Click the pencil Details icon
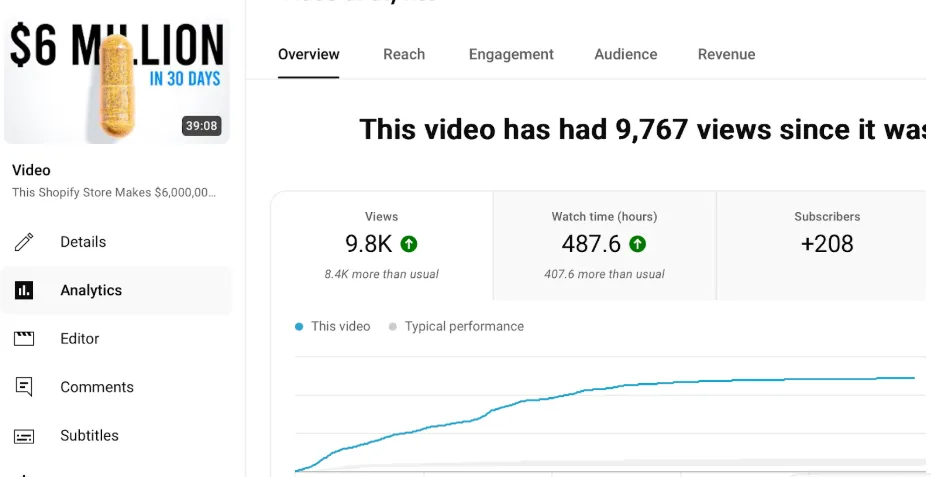 tap(24, 242)
